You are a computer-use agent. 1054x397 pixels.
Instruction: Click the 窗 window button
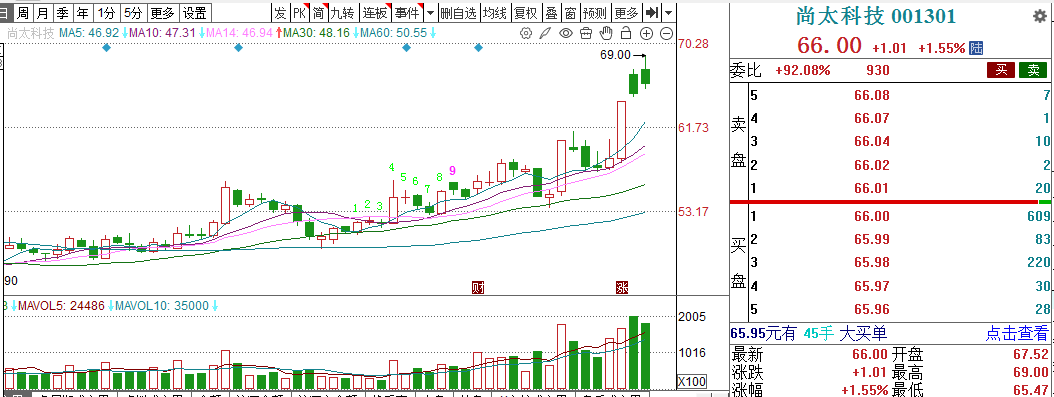[570, 12]
